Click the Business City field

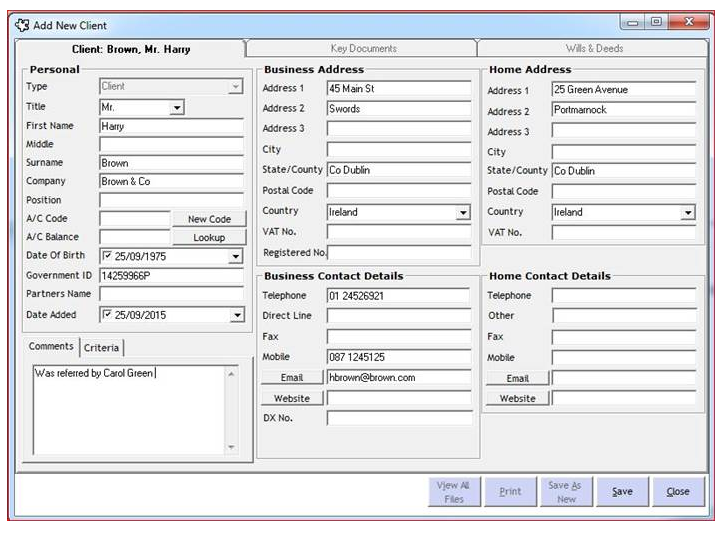pyautogui.click(x=399, y=150)
